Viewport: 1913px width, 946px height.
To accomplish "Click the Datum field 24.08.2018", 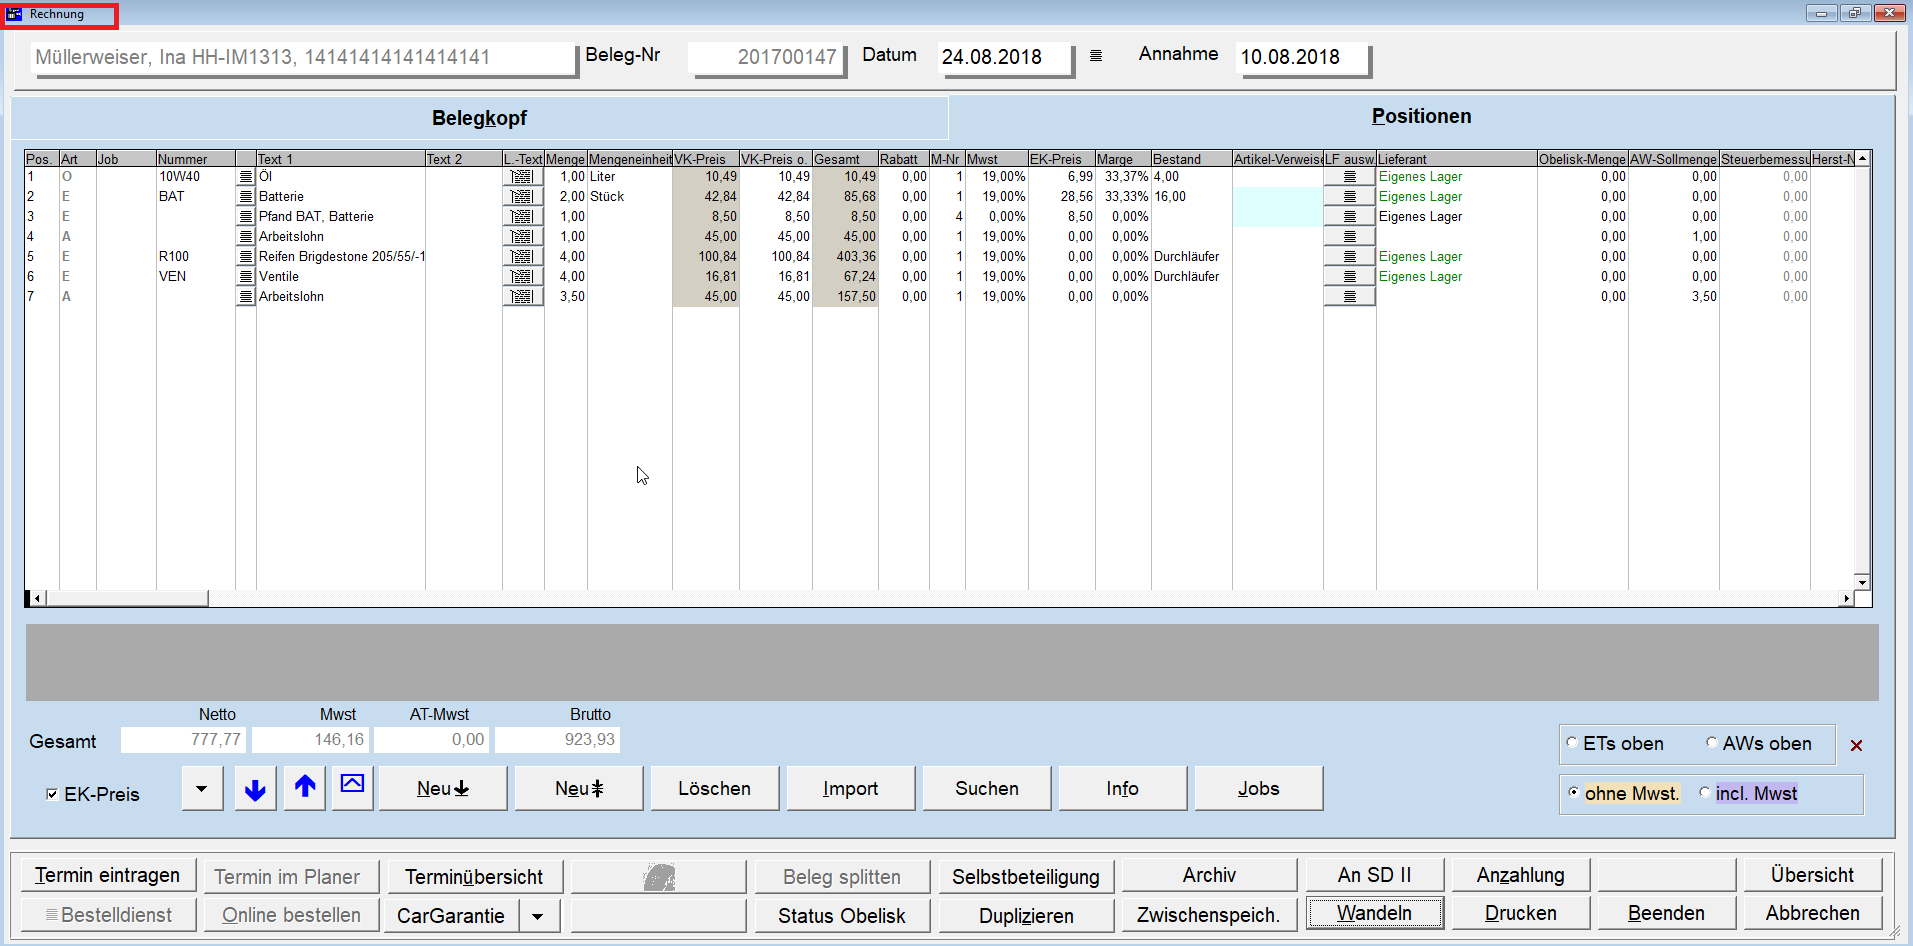I will 1006,57.
